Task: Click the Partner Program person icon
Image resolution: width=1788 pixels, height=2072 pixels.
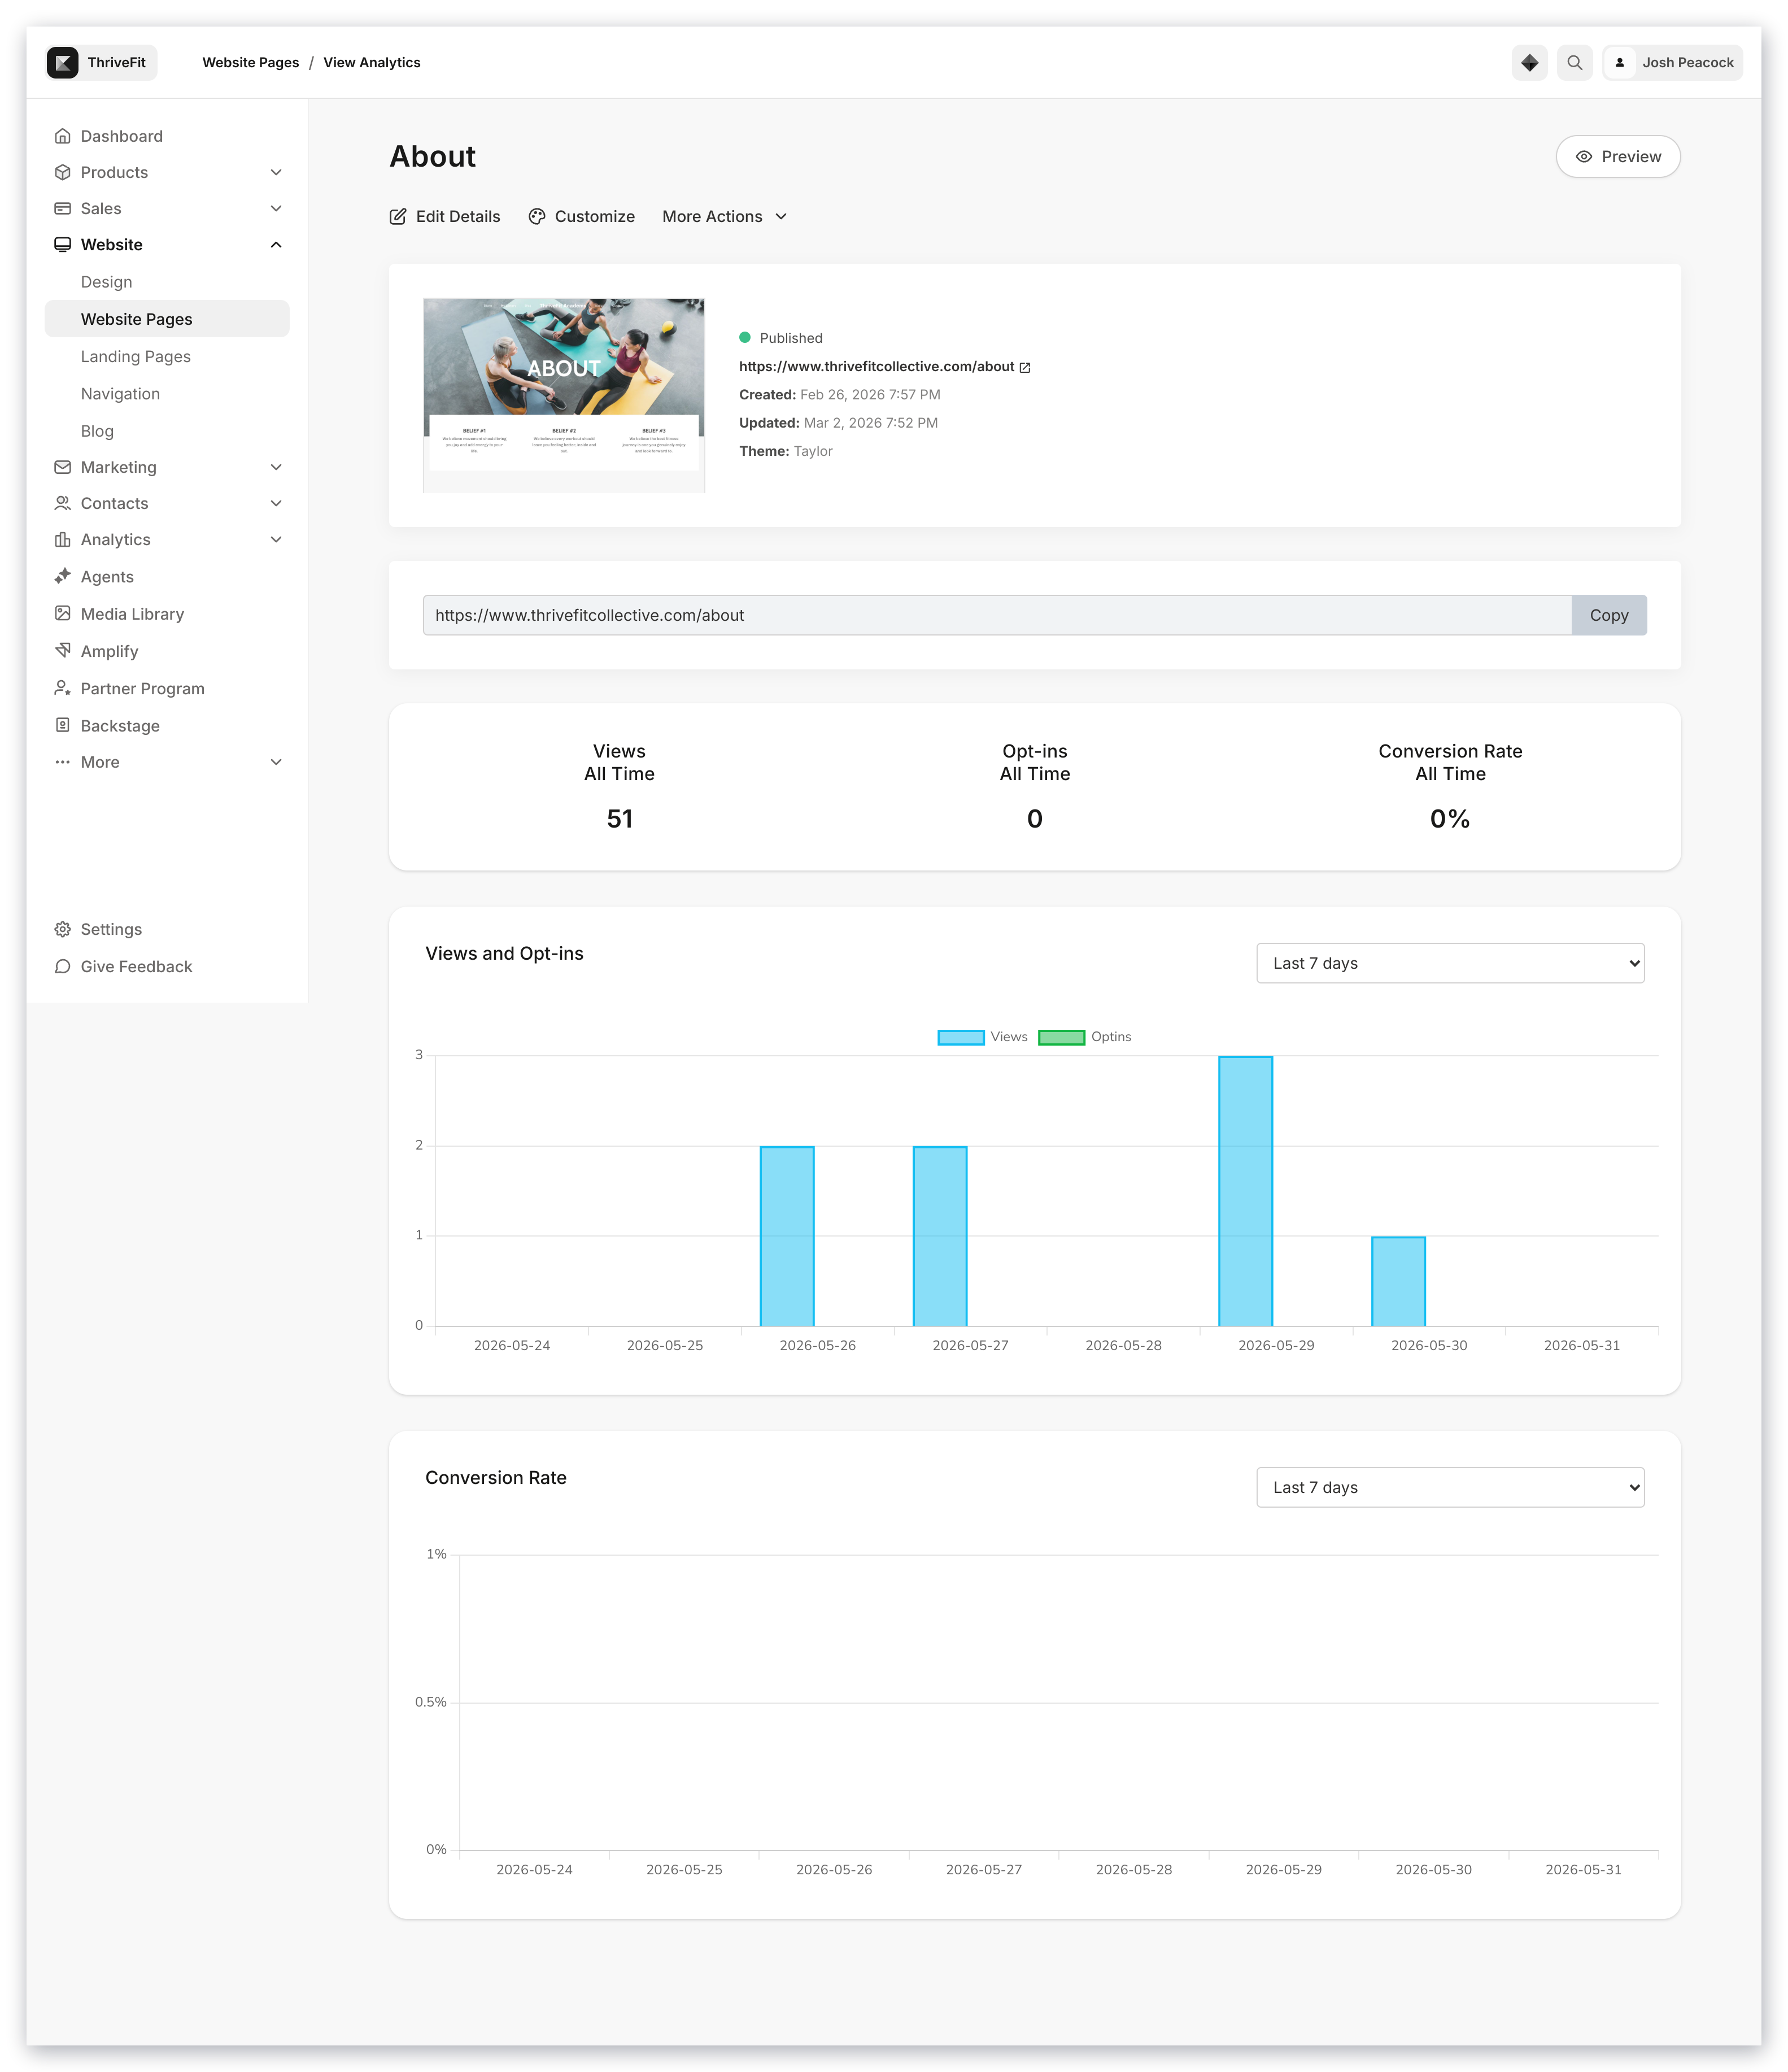Action: [62, 688]
